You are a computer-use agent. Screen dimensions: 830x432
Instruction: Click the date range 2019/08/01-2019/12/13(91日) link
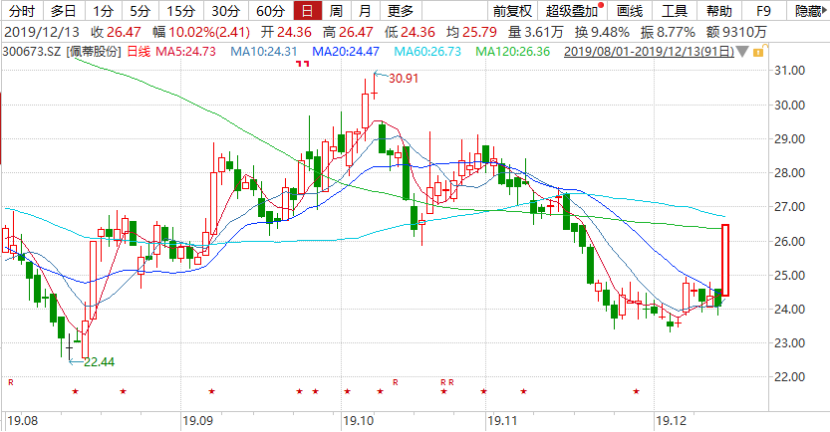pyautogui.click(x=649, y=52)
